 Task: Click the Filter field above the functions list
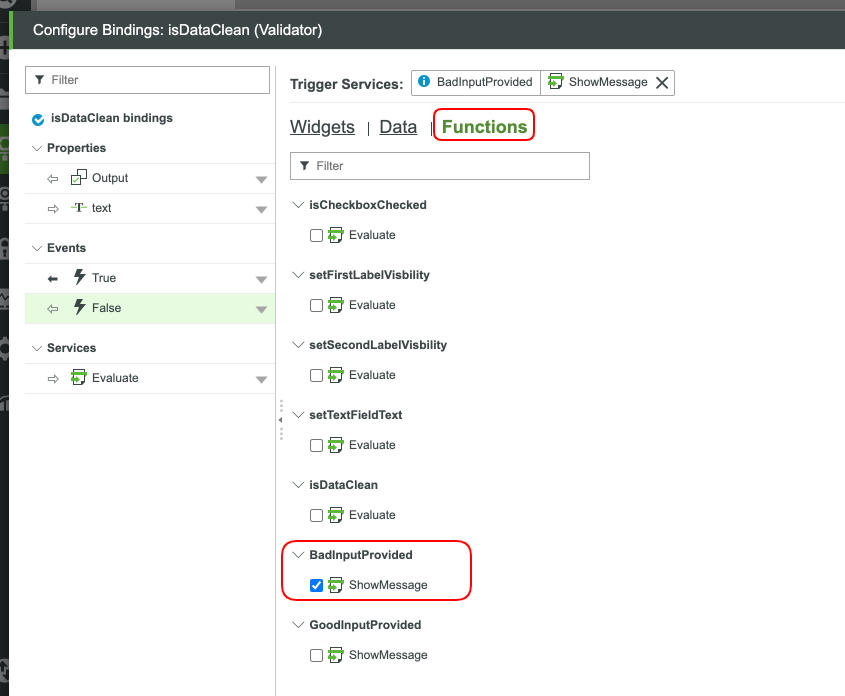pos(440,165)
